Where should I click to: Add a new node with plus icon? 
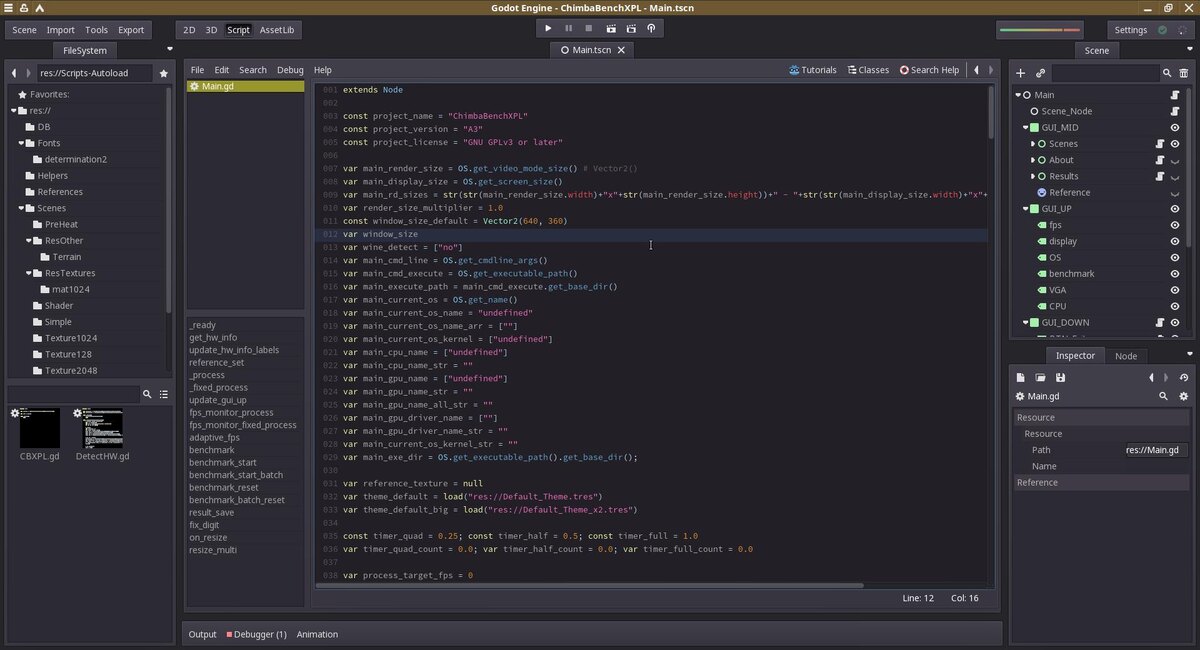tap(1021, 73)
